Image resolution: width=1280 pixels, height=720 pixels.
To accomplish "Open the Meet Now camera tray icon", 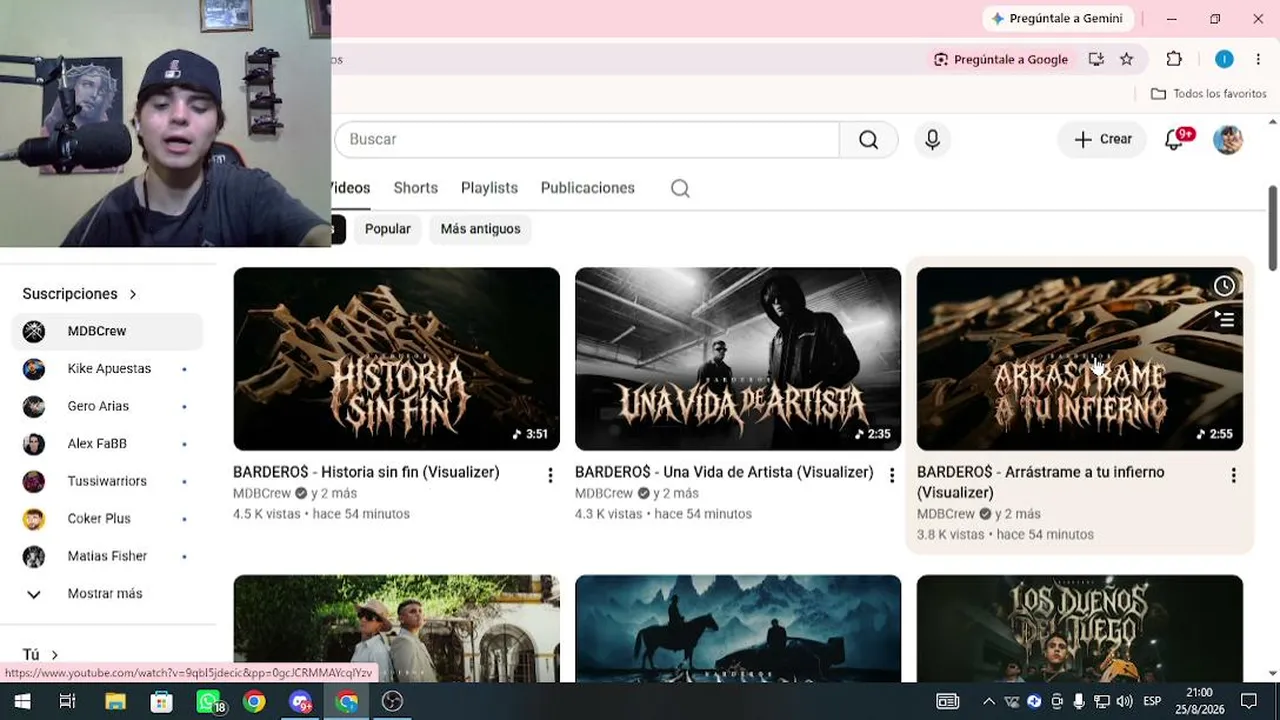I will coord(1057,702).
